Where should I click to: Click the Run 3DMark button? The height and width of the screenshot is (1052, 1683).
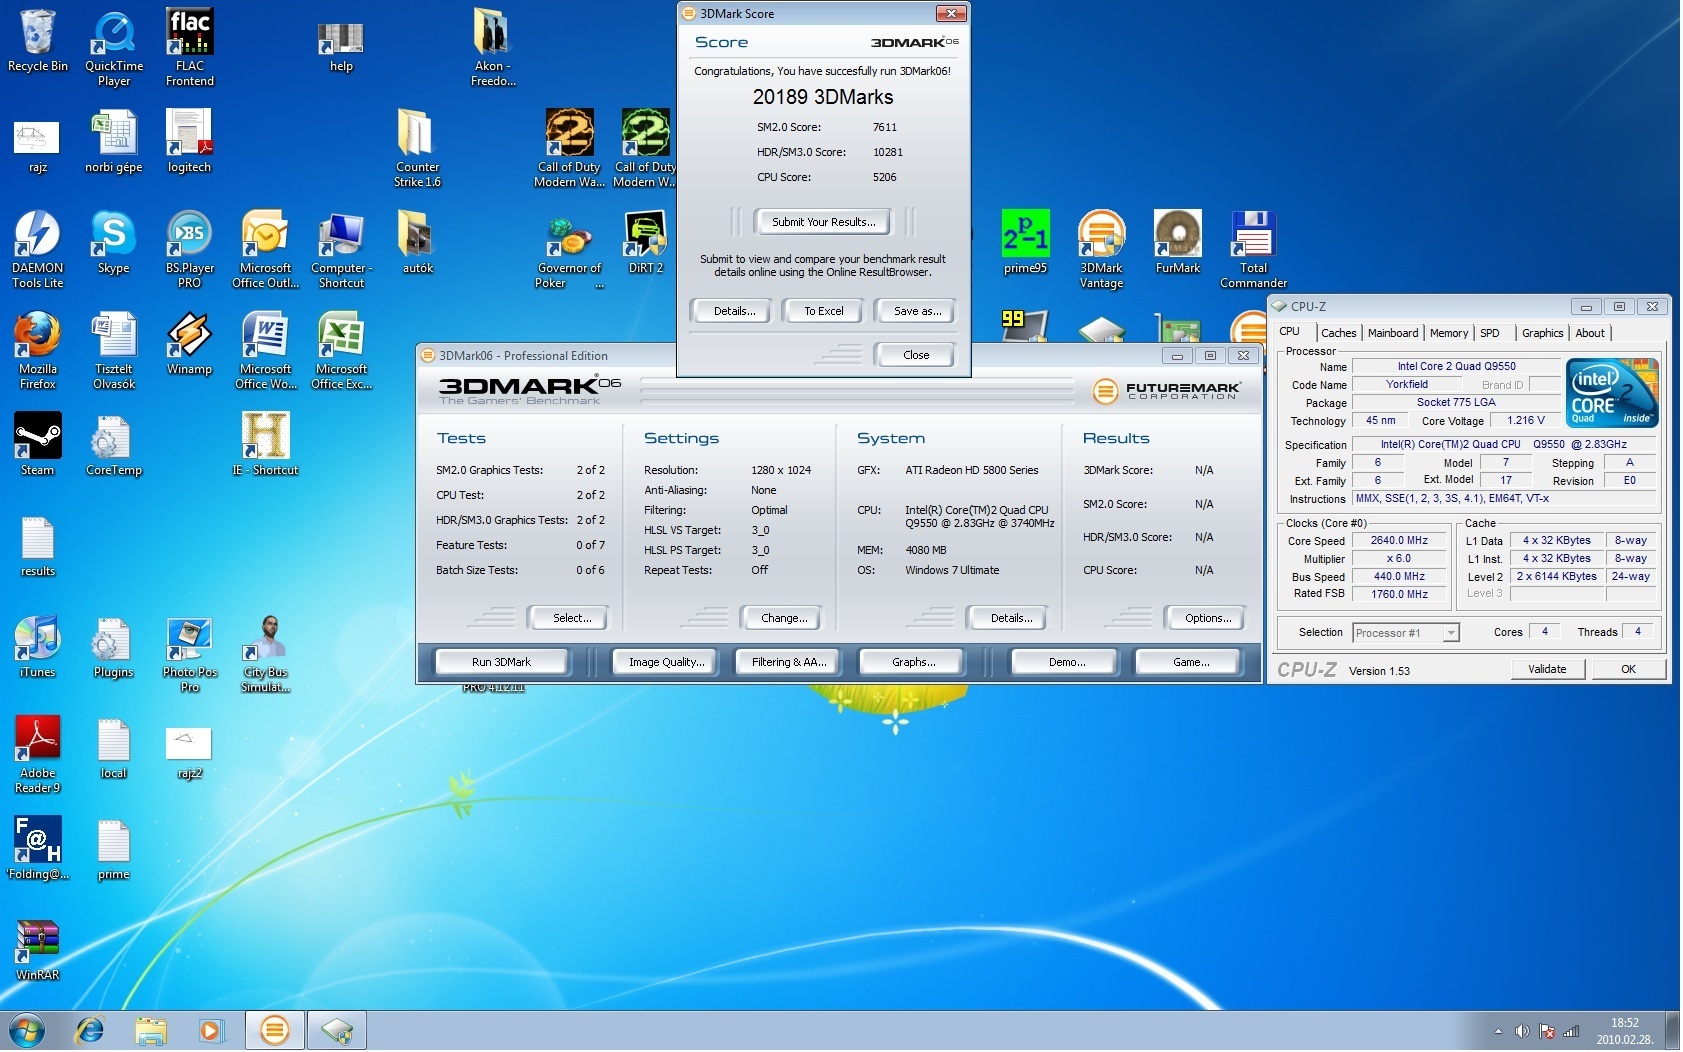coord(501,662)
